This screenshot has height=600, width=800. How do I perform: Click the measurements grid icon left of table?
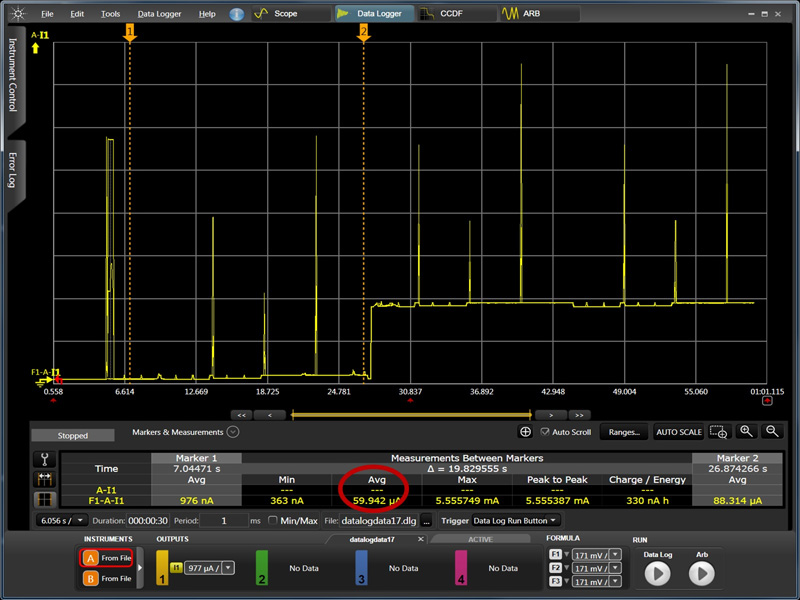coord(44,499)
